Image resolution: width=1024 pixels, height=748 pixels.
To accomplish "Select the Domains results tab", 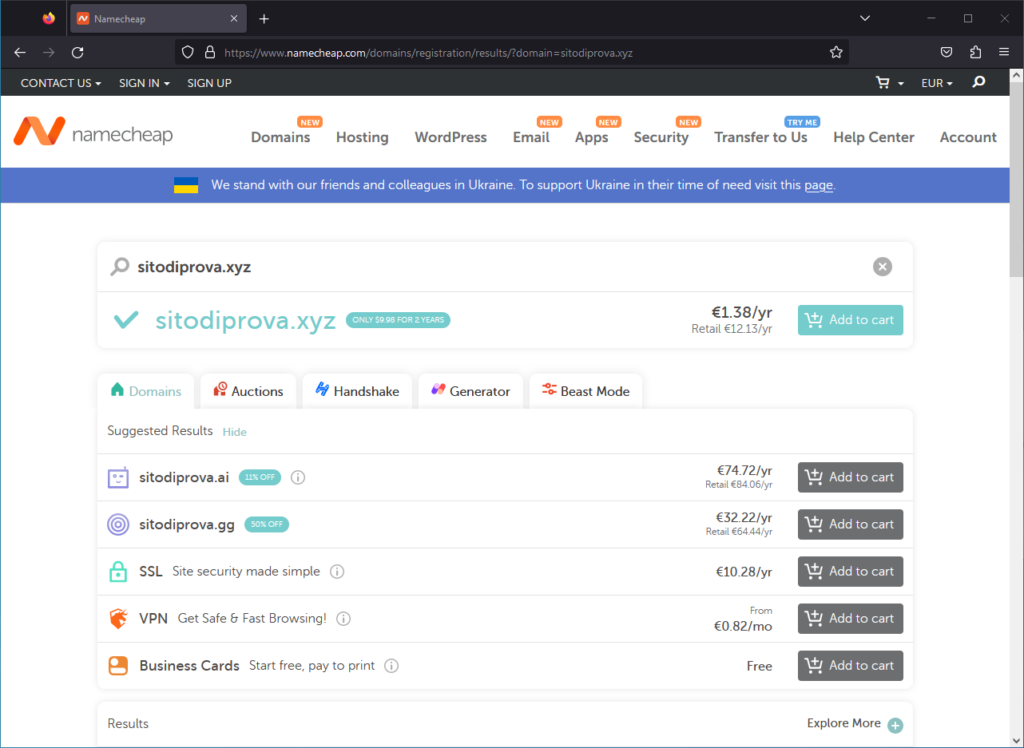I will 146,391.
